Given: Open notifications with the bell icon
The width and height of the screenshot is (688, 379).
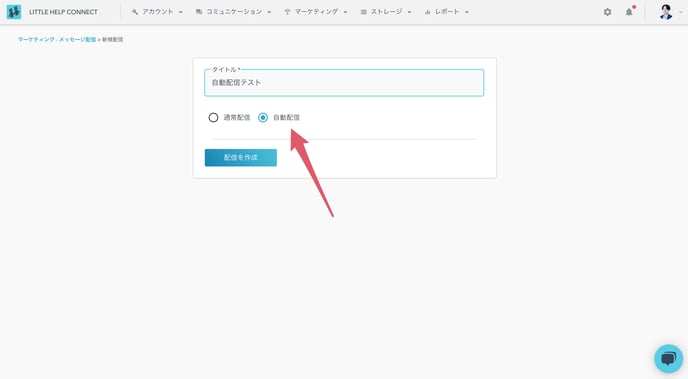Looking at the screenshot, I should click(629, 12).
